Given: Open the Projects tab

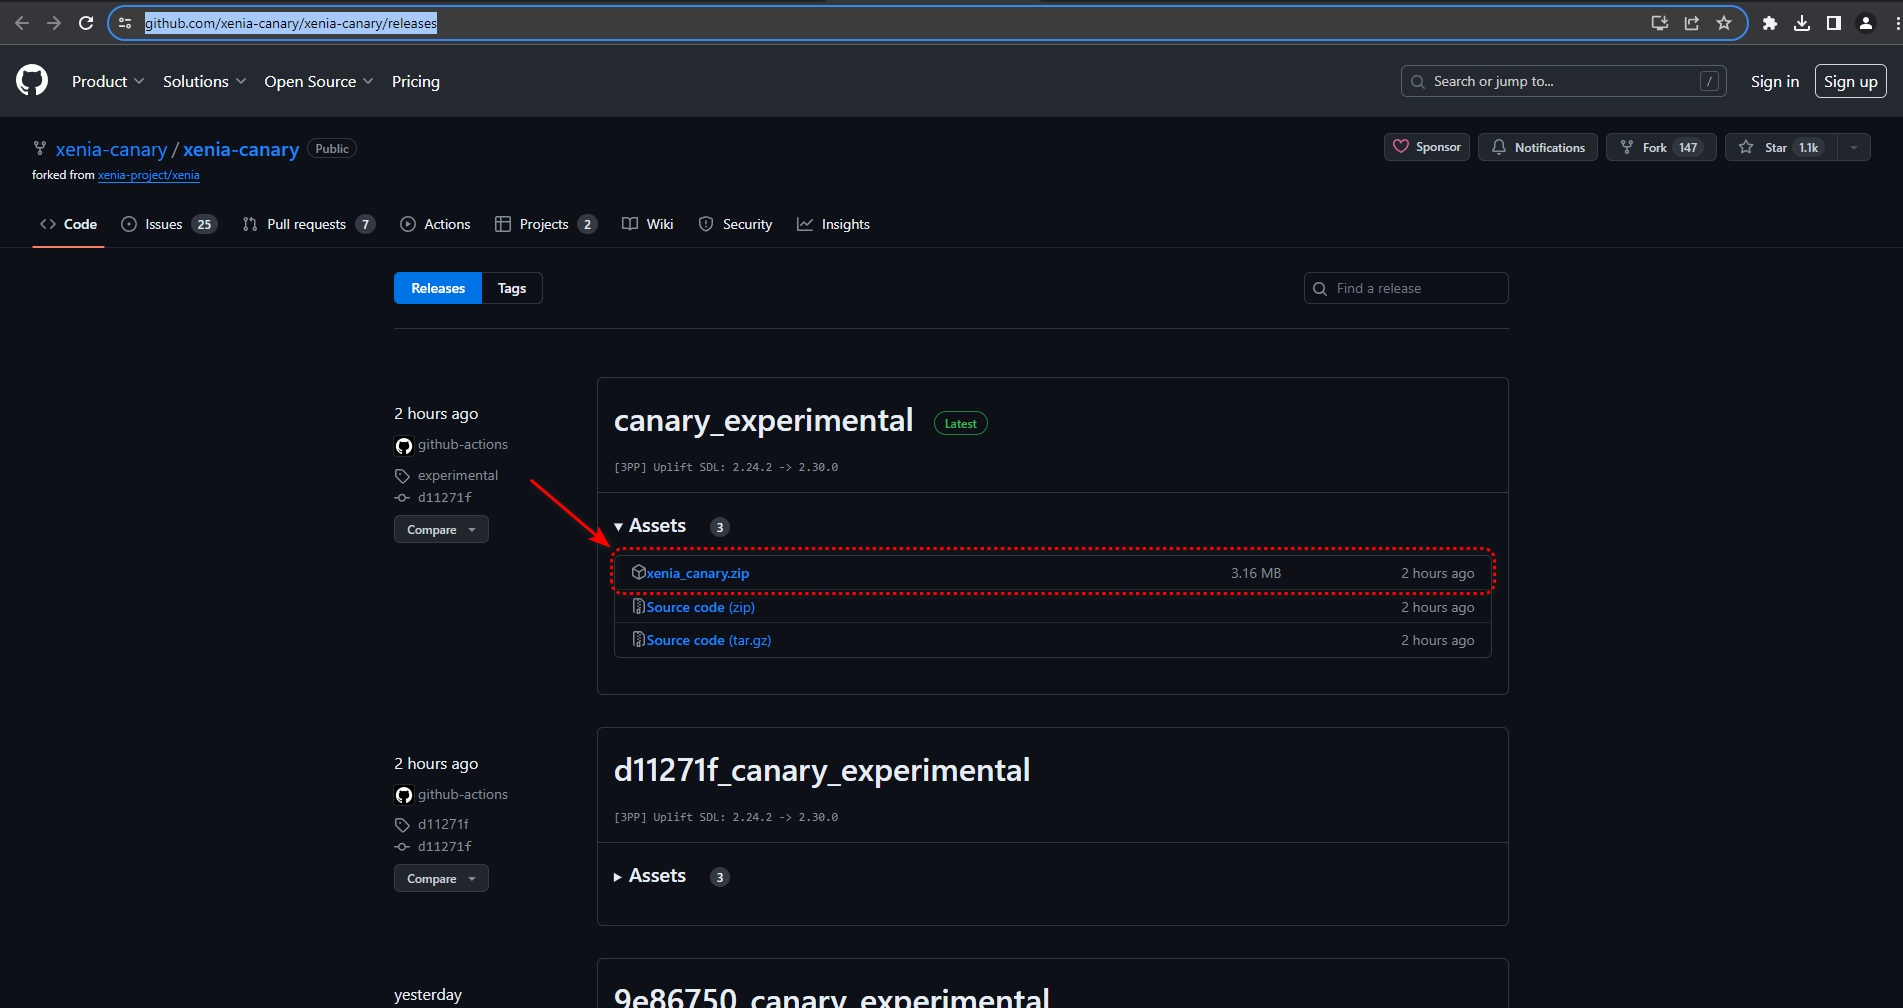Looking at the screenshot, I should (545, 224).
